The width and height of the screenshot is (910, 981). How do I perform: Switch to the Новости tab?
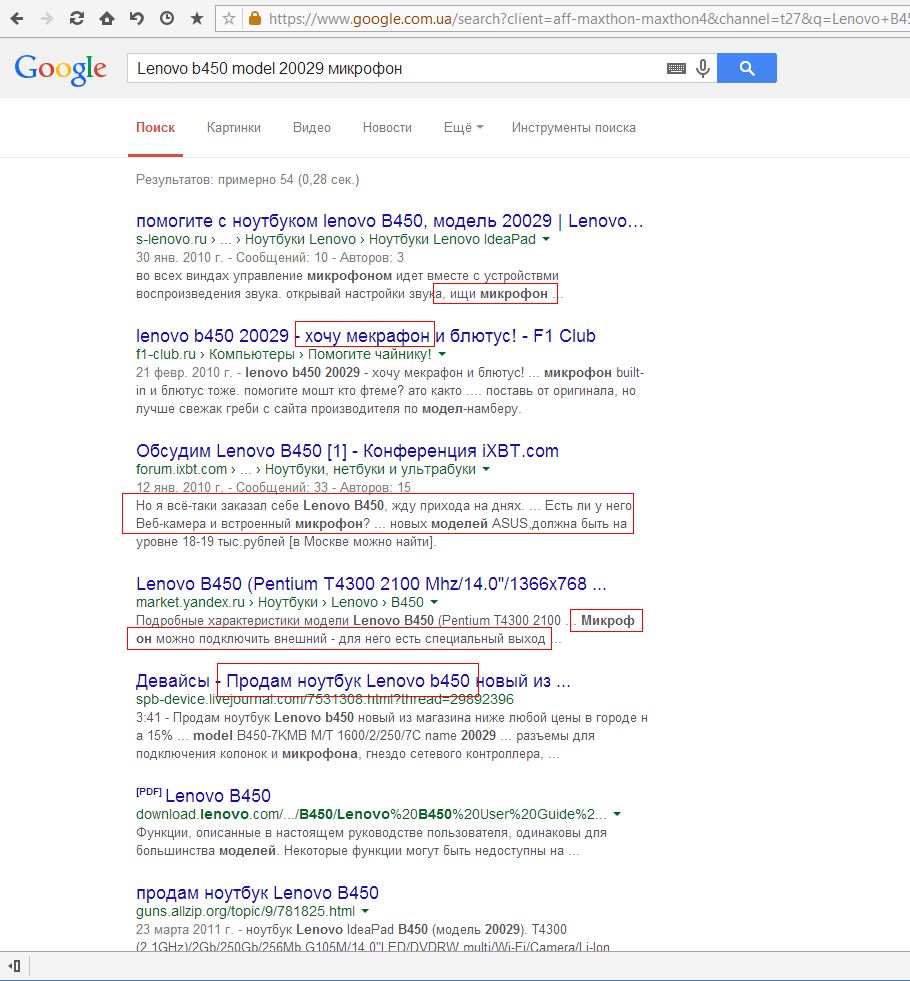coord(387,127)
